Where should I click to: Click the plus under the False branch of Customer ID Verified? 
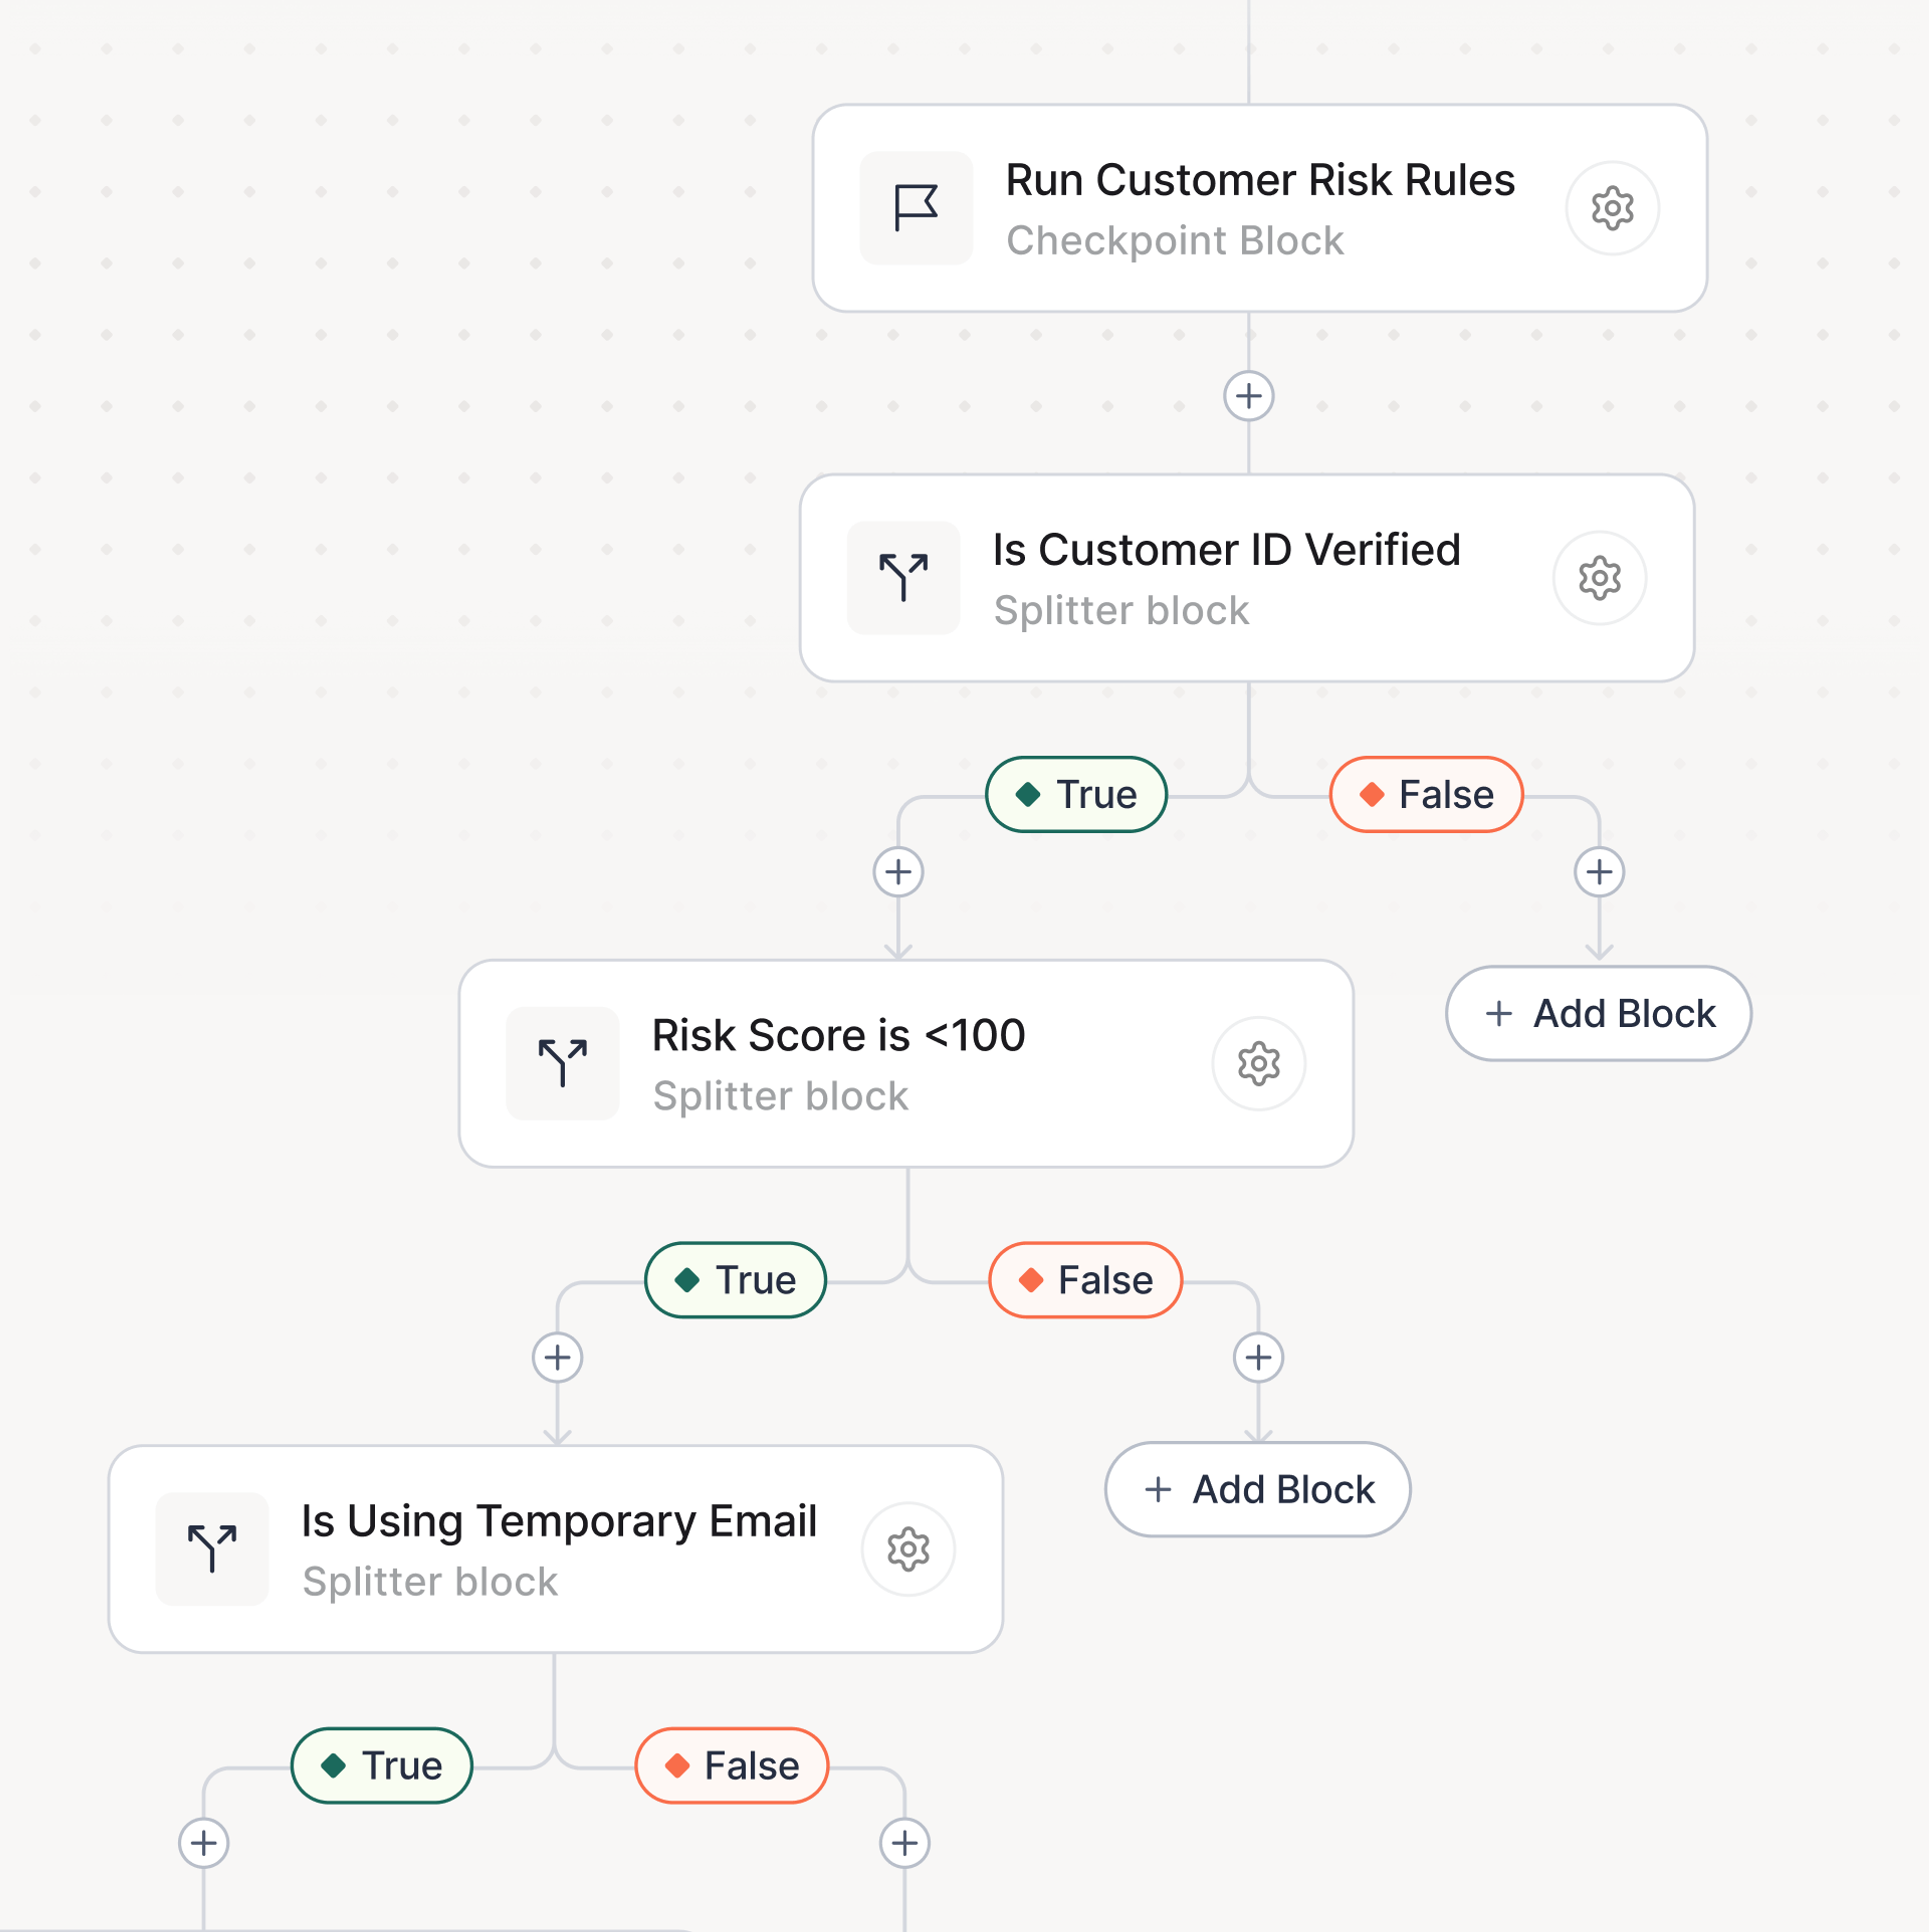click(x=1598, y=872)
